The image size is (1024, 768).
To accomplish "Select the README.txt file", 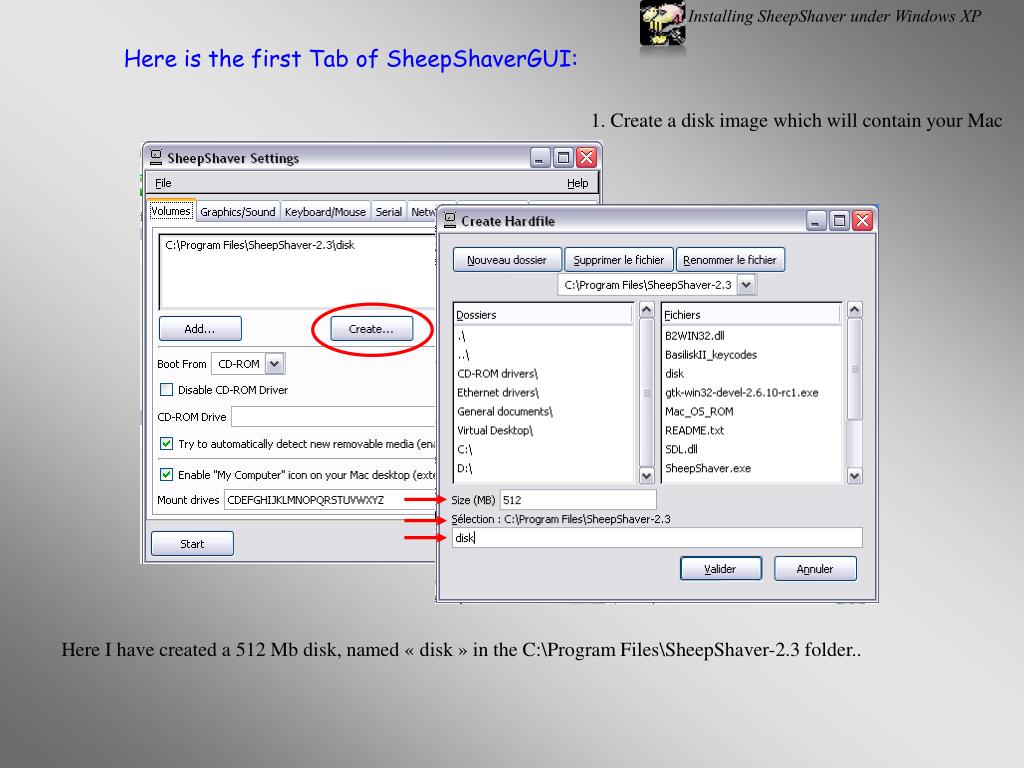I will coord(694,430).
